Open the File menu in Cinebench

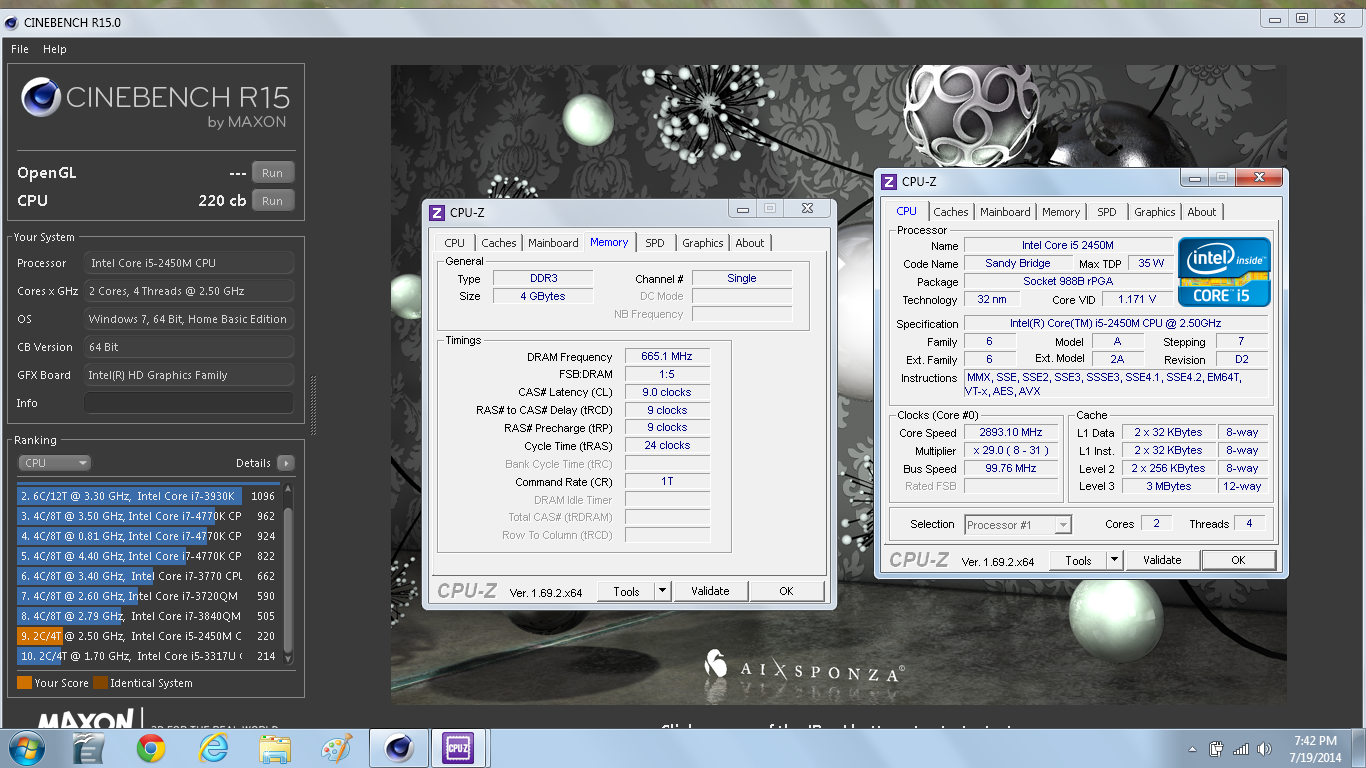[x=20, y=49]
